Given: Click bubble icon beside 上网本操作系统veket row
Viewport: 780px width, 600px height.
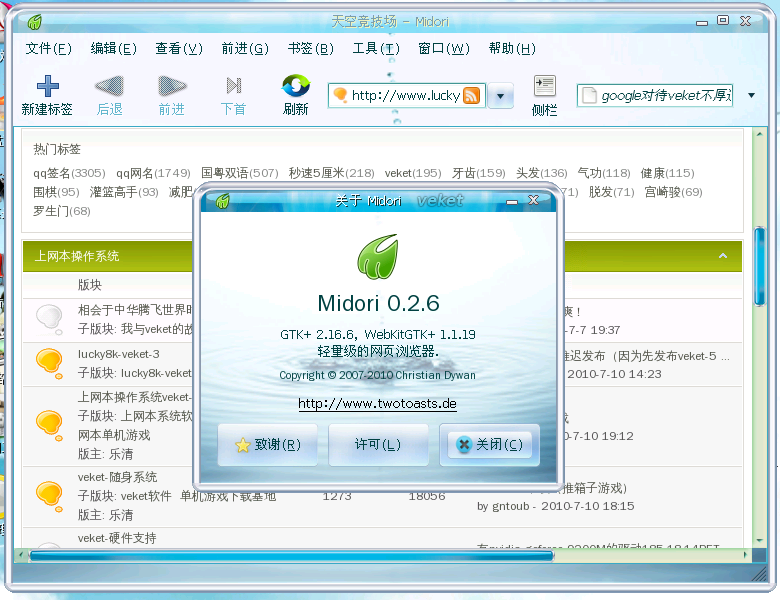Looking at the screenshot, I should (x=49, y=426).
